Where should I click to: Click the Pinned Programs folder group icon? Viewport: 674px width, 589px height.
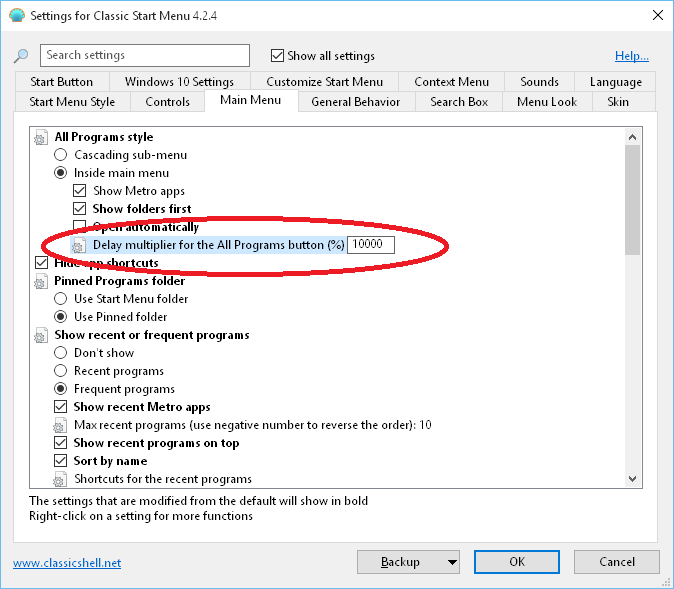tap(41, 281)
